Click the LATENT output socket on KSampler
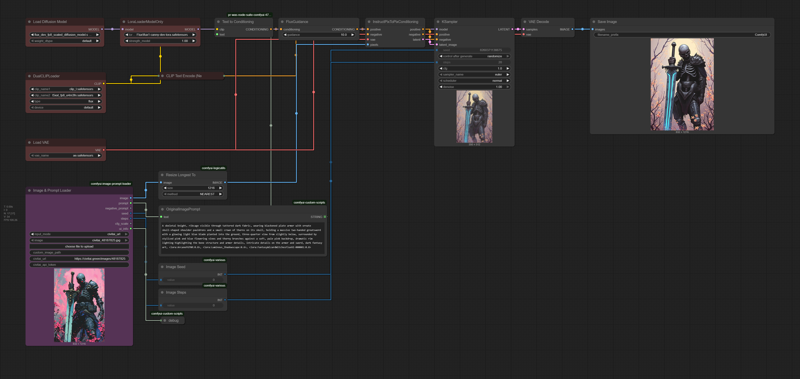Image resolution: width=800 pixels, height=379 pixels. pos(512,30)
